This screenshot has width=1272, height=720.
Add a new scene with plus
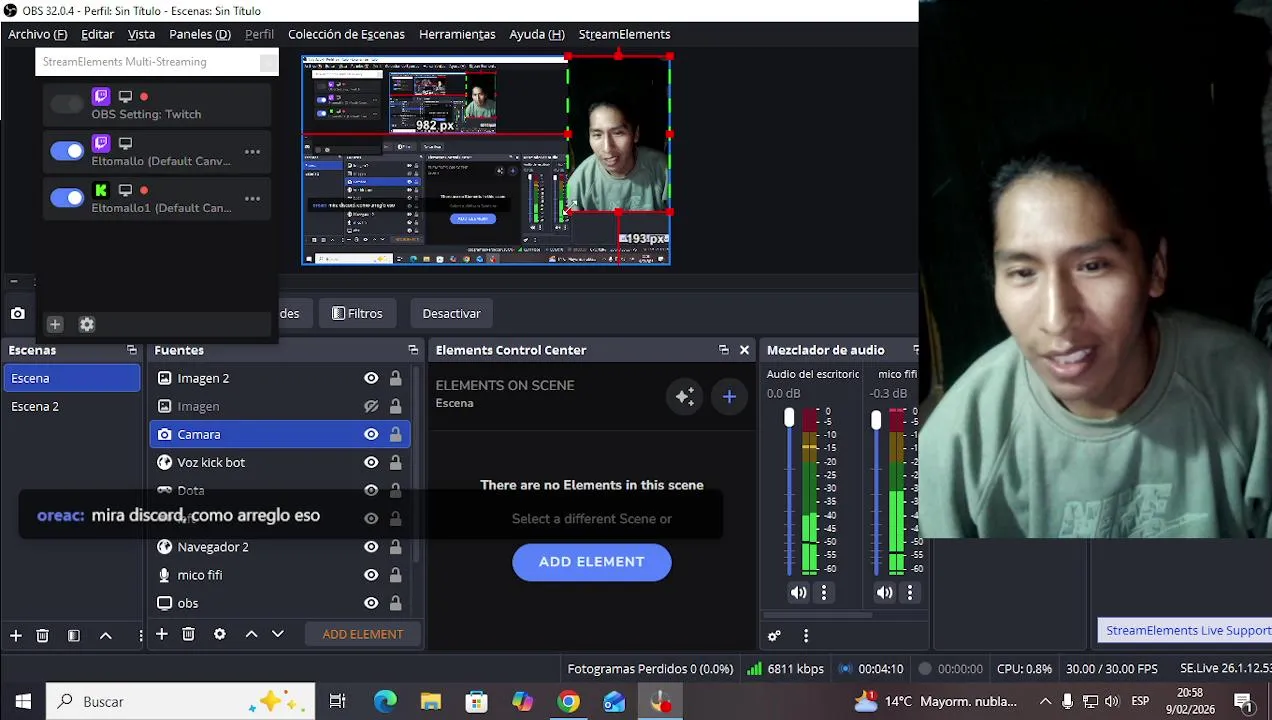(x=16, y=635)
